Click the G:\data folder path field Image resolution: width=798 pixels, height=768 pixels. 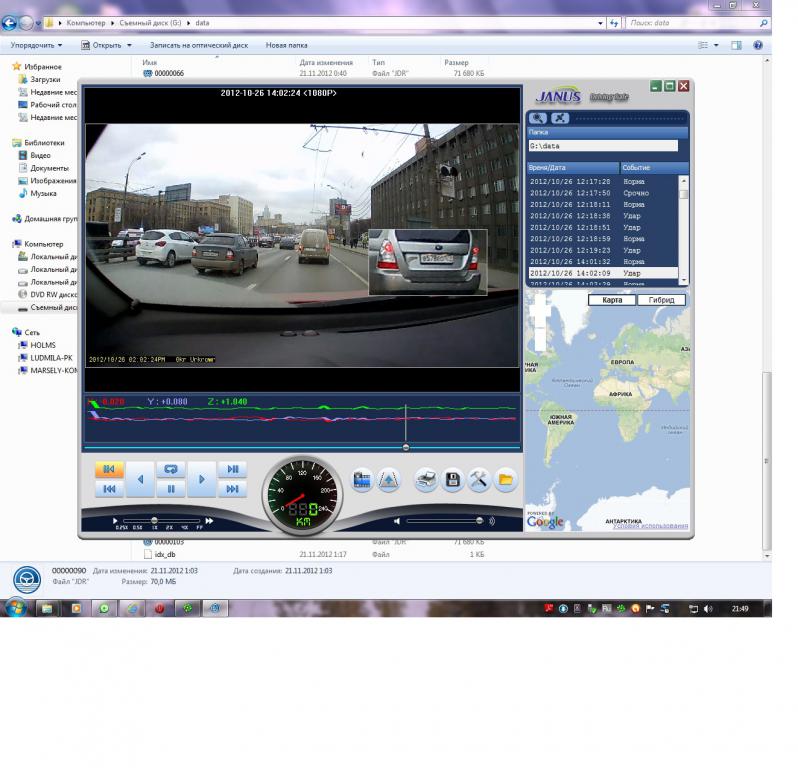(603, 146)
